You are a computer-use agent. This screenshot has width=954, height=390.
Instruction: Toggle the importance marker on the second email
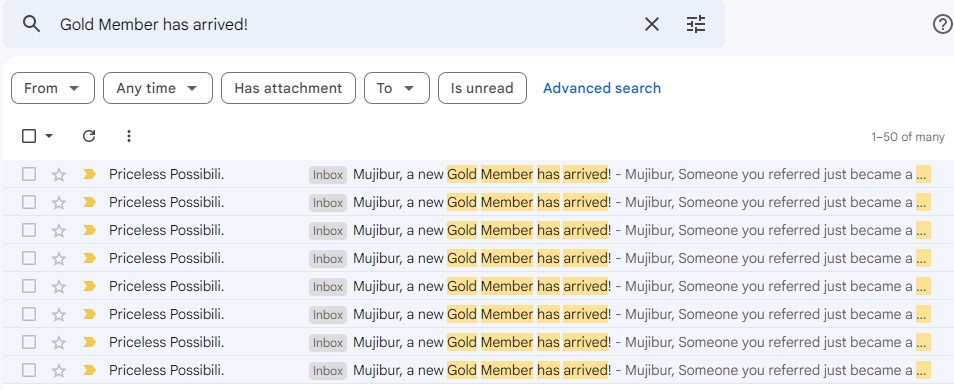(89, 202)
